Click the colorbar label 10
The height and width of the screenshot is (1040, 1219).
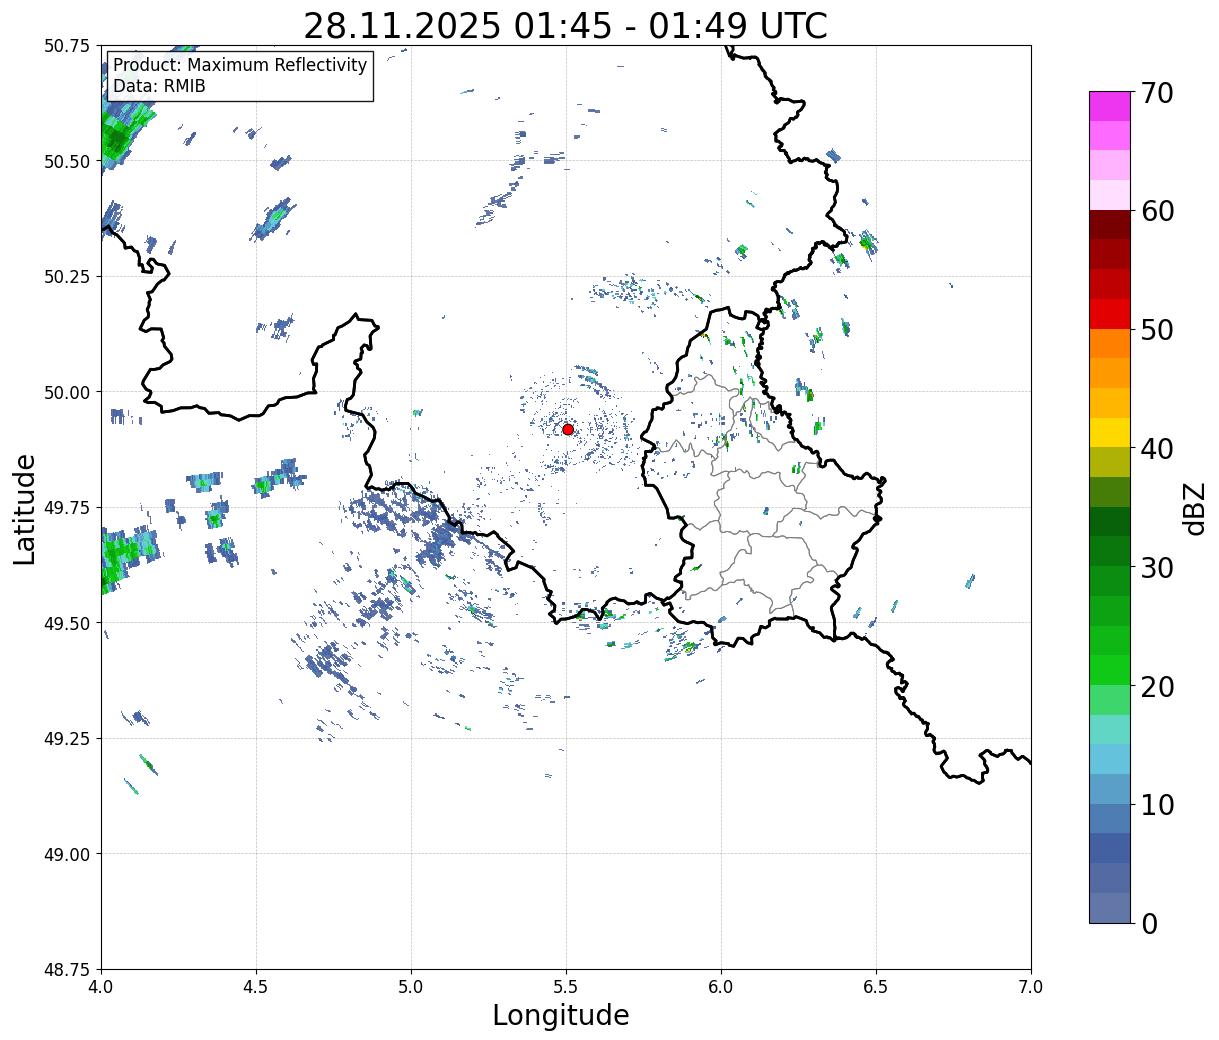[x=1156, y=805]
